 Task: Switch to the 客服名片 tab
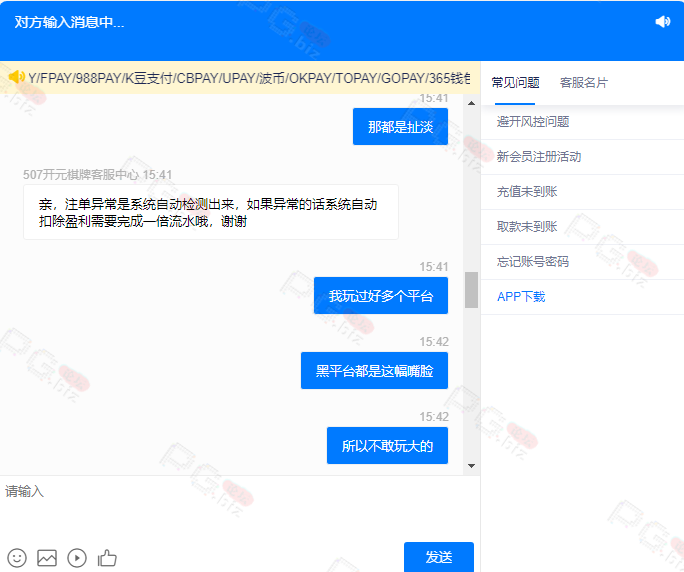click(x=583, y=83)
